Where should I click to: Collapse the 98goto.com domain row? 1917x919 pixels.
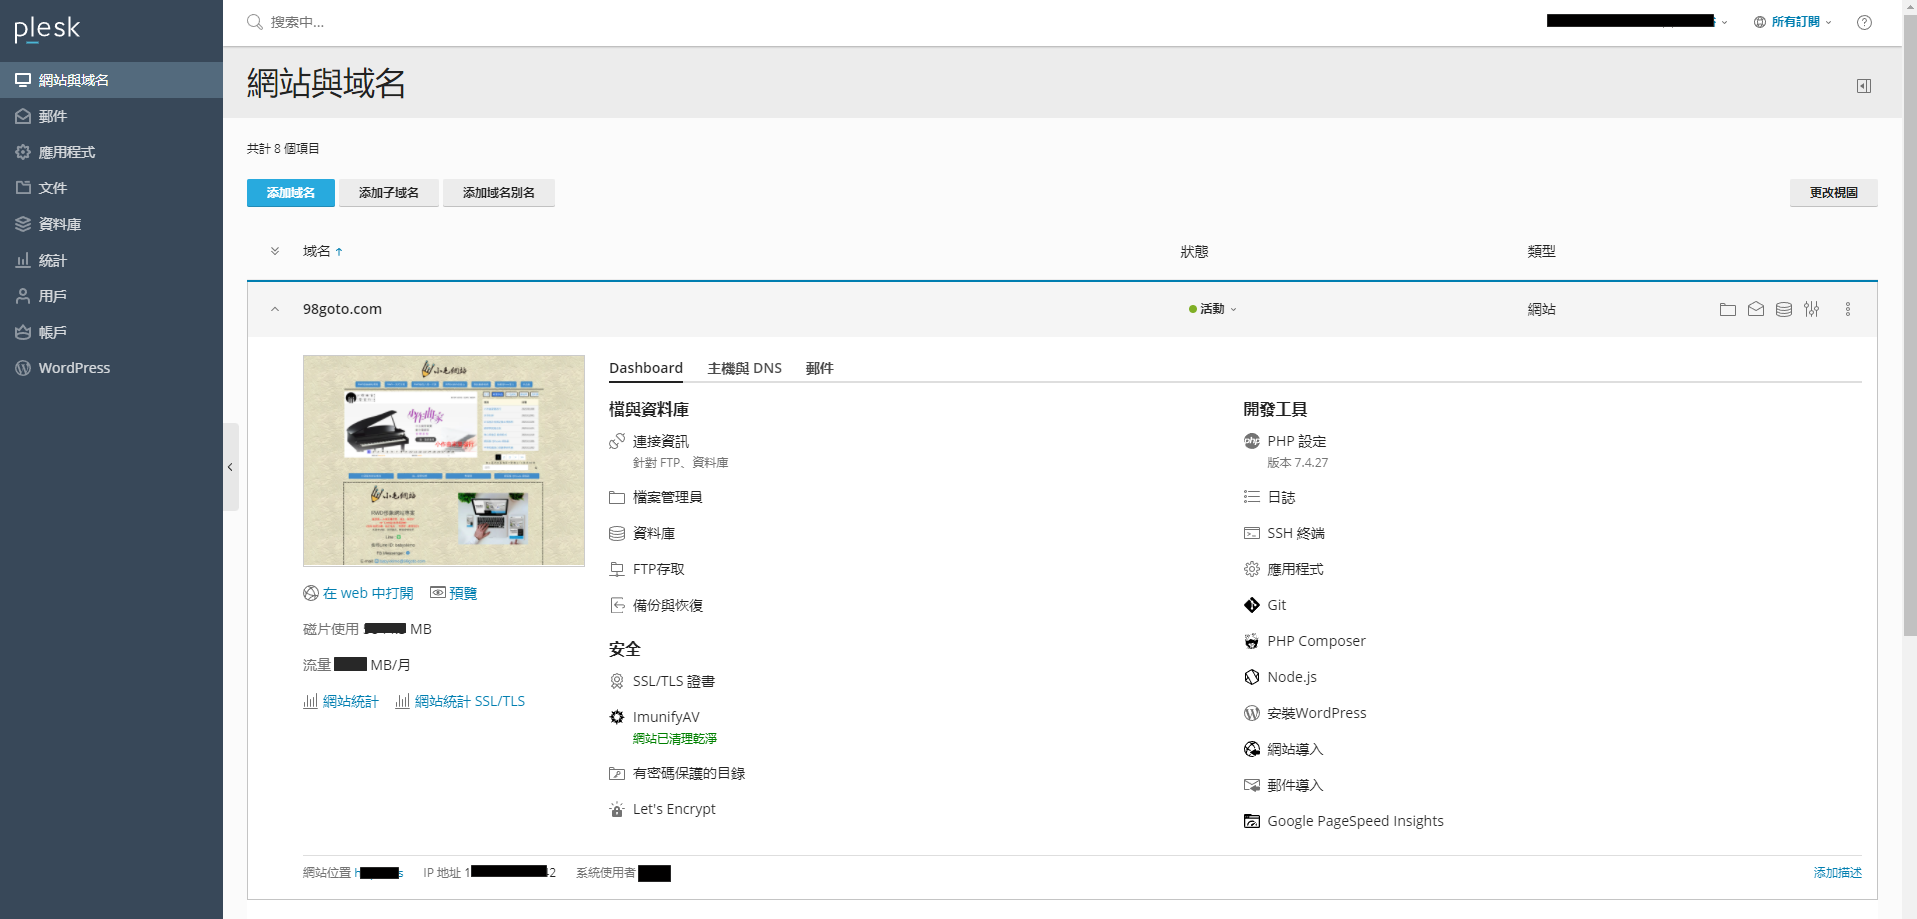click(x=275, y=310)
